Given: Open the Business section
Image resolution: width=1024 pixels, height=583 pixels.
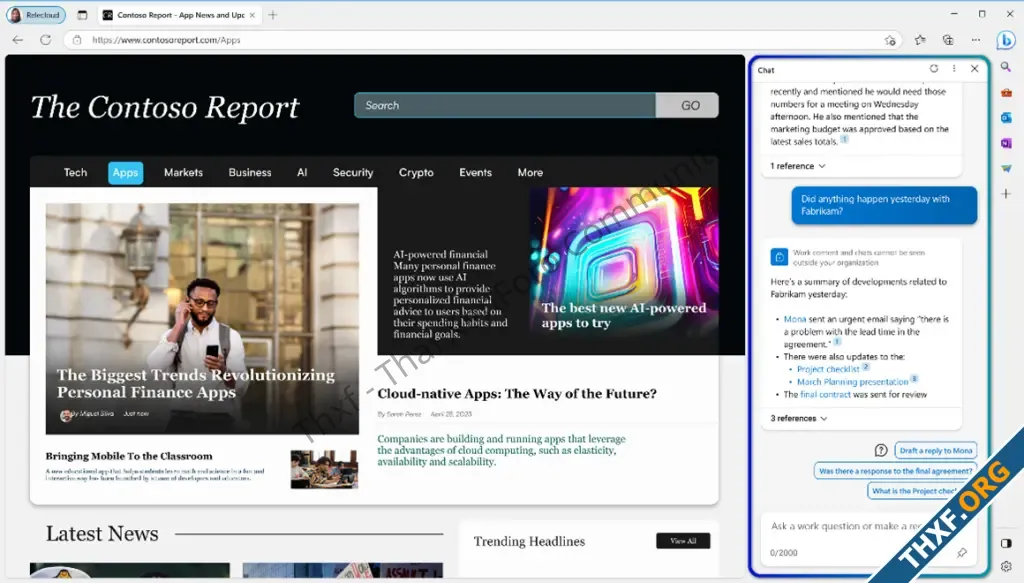Looking at the screenshot, I should coord(250,172).
